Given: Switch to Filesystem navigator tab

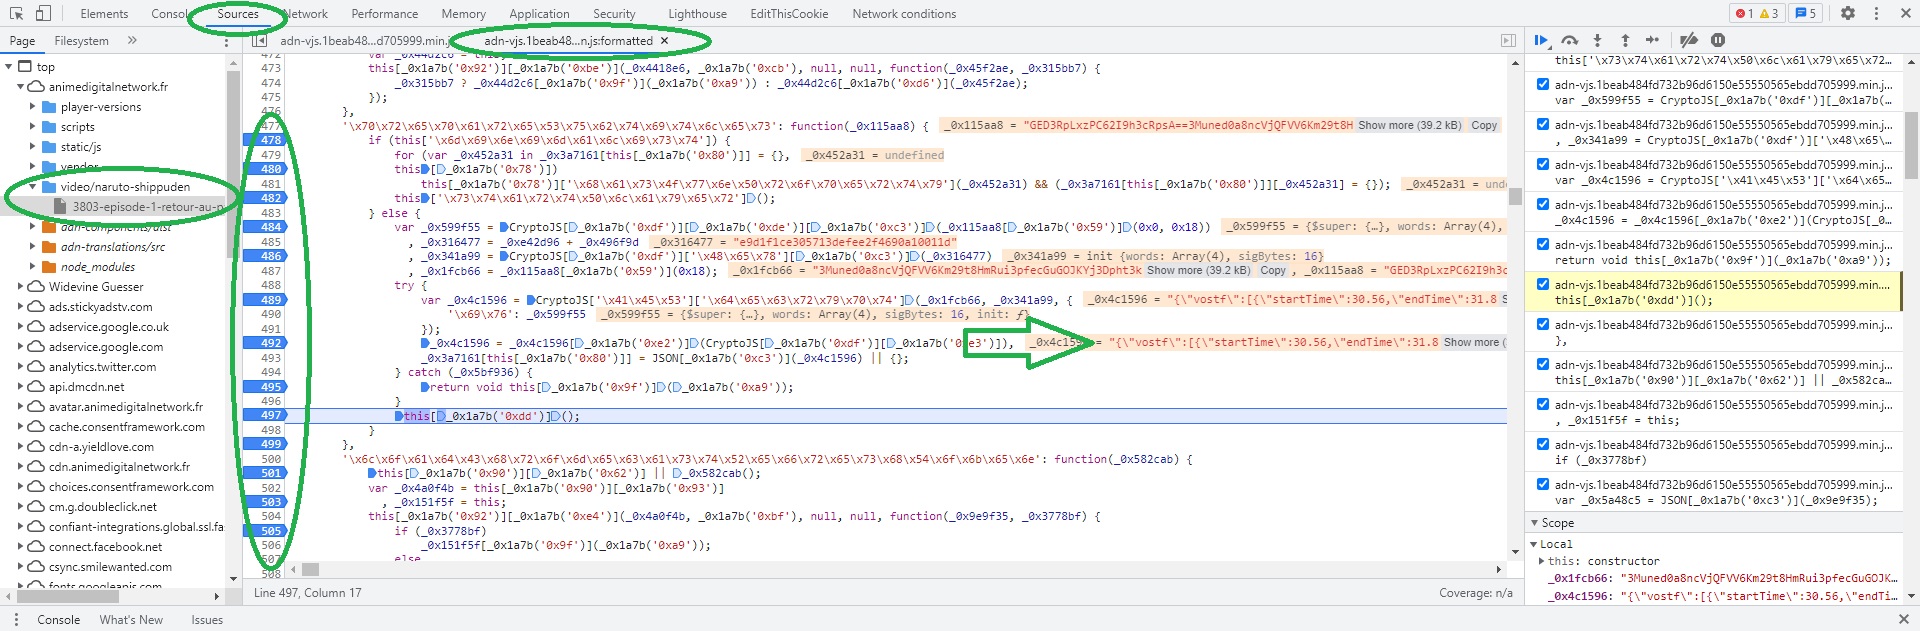Looking at the screenshot, I should [81, 41].
